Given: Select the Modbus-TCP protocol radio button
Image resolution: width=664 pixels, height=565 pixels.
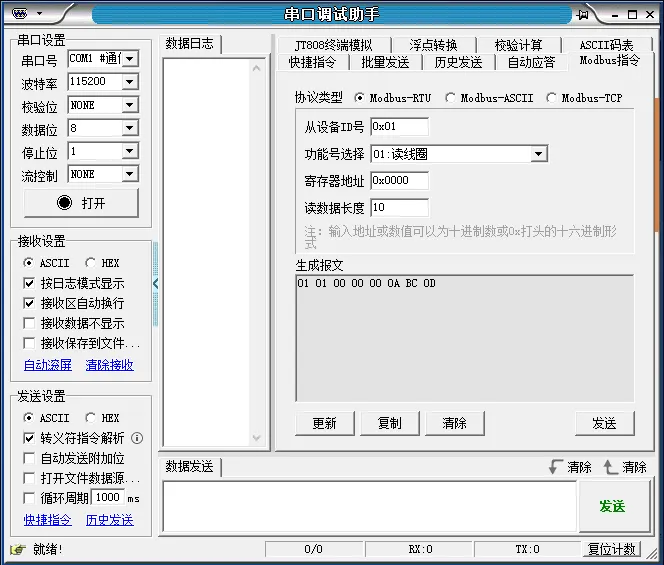Looking at the screenshot, I should (x=551, y=98).
